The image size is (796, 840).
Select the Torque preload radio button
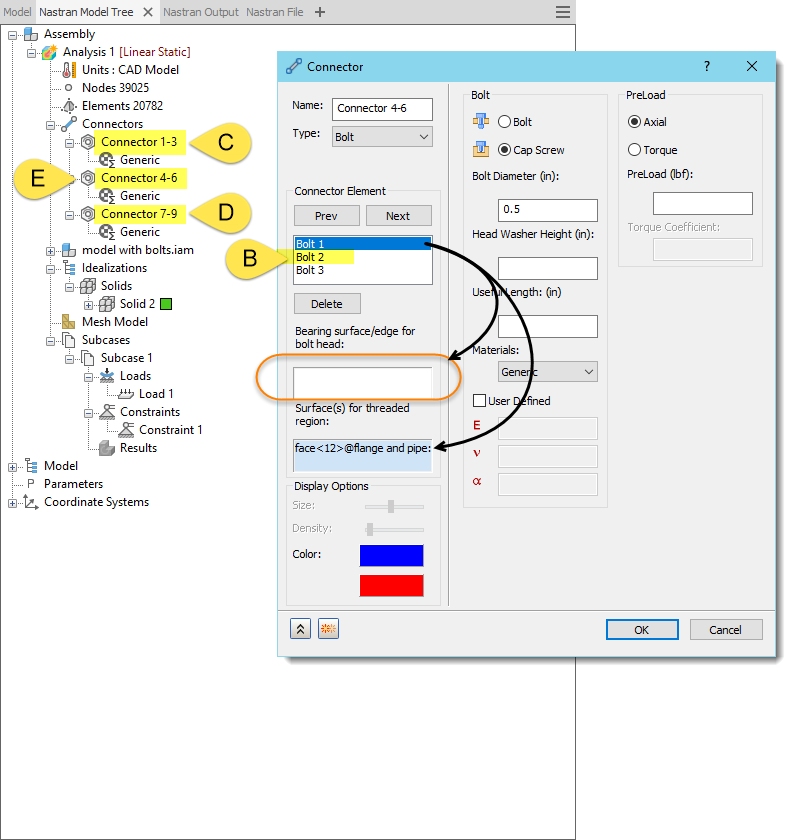click(x=634, y=150)
